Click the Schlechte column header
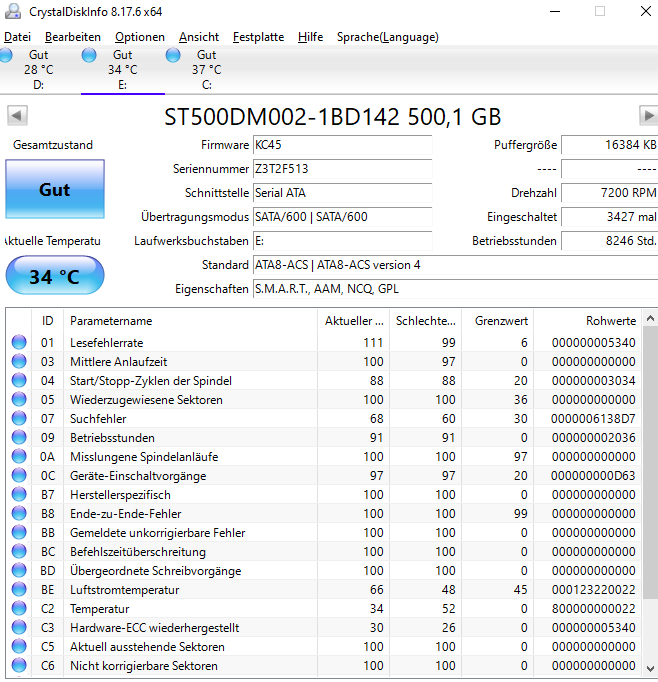Viewport: 658px width, 682px height. point(425,321)
